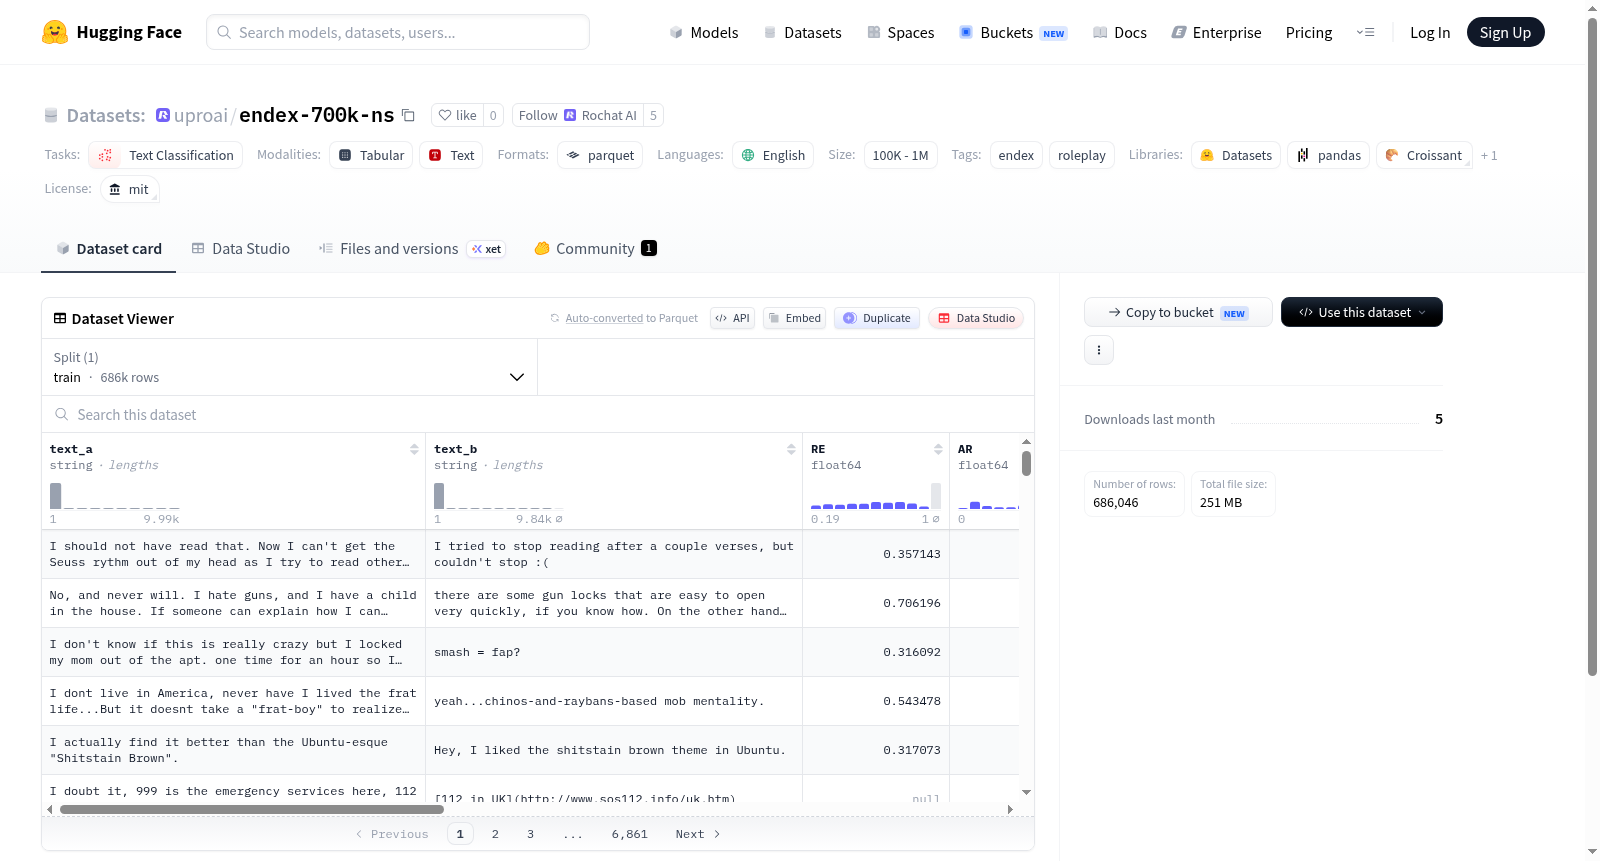Expand the navigation more-menu icon

(x=1365, y=32)
